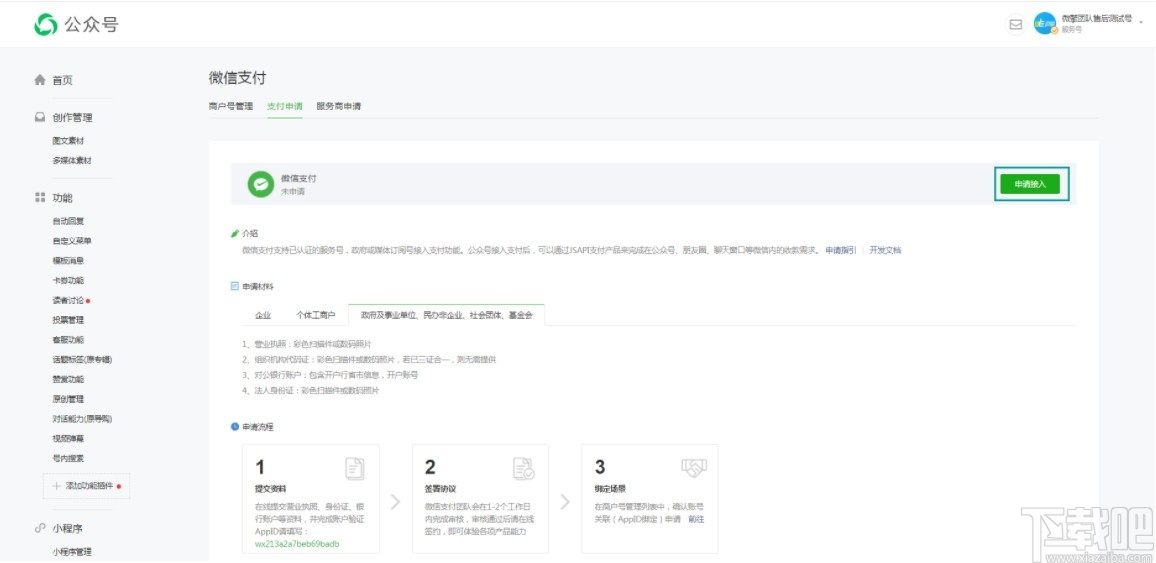1156x563 pixels.
Task: Open 多媒体素材 in sidebar
Action: 72,161
